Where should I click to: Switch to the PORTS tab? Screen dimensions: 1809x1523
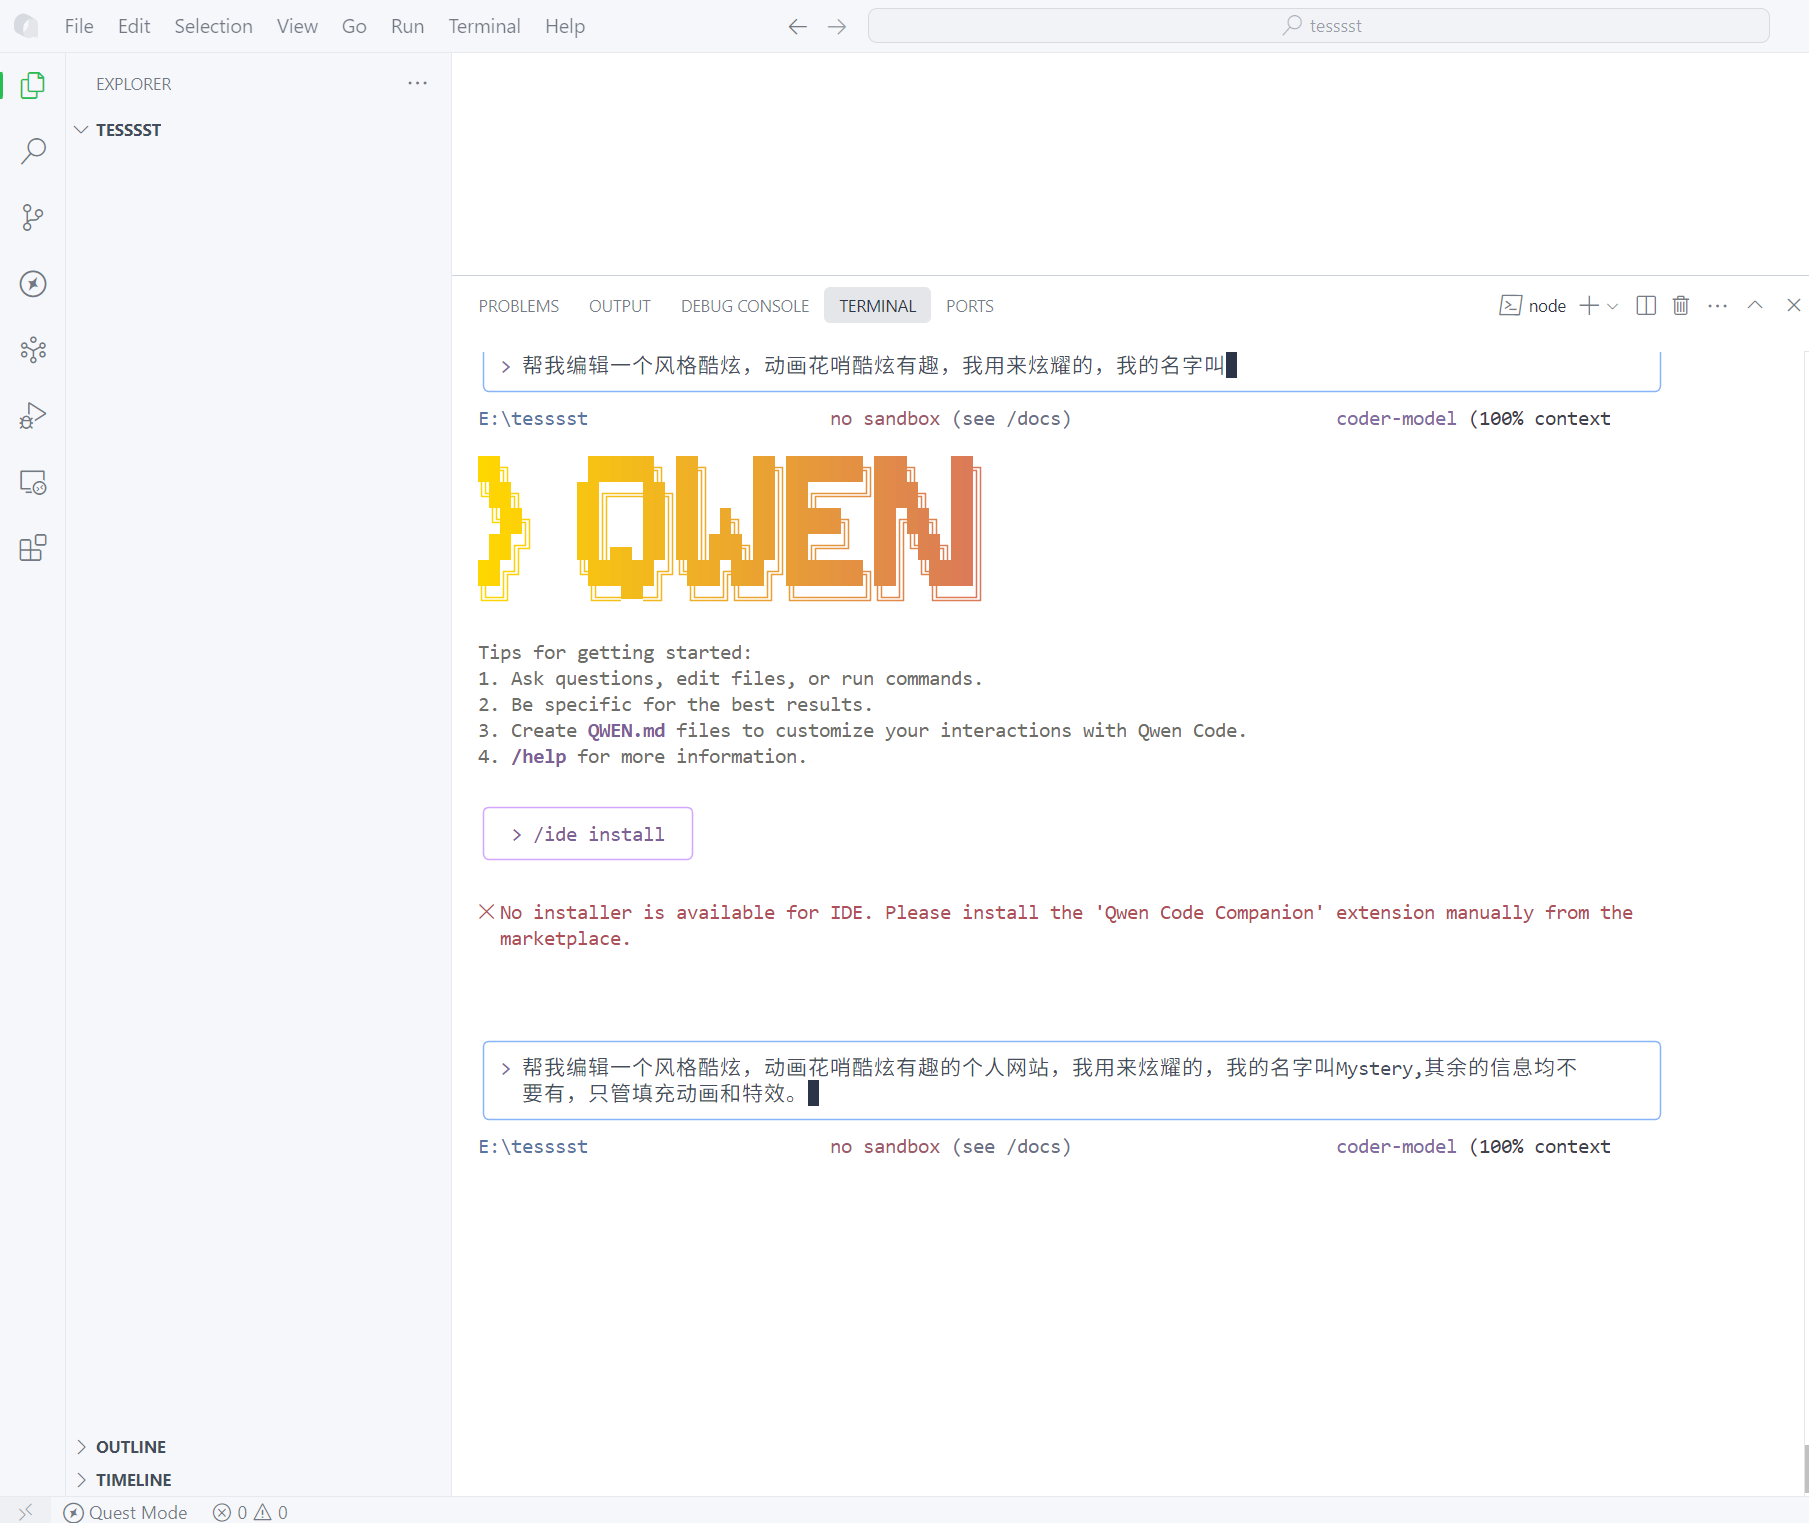970,306
